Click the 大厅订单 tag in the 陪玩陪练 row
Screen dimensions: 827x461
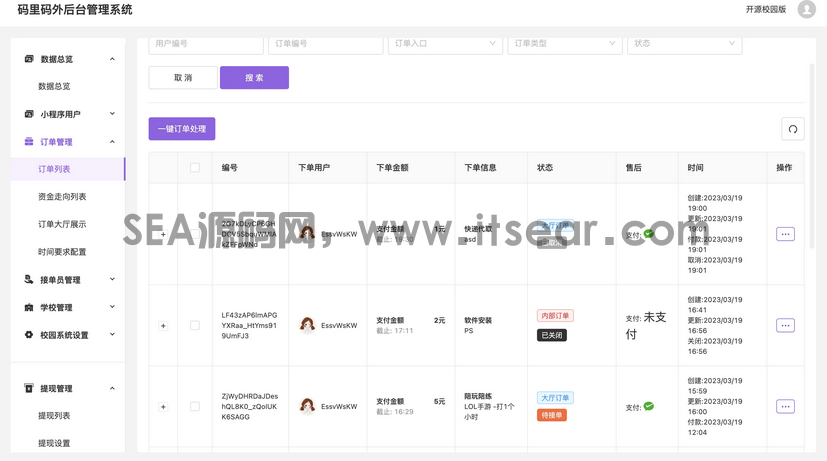click(x=555, y=398)
